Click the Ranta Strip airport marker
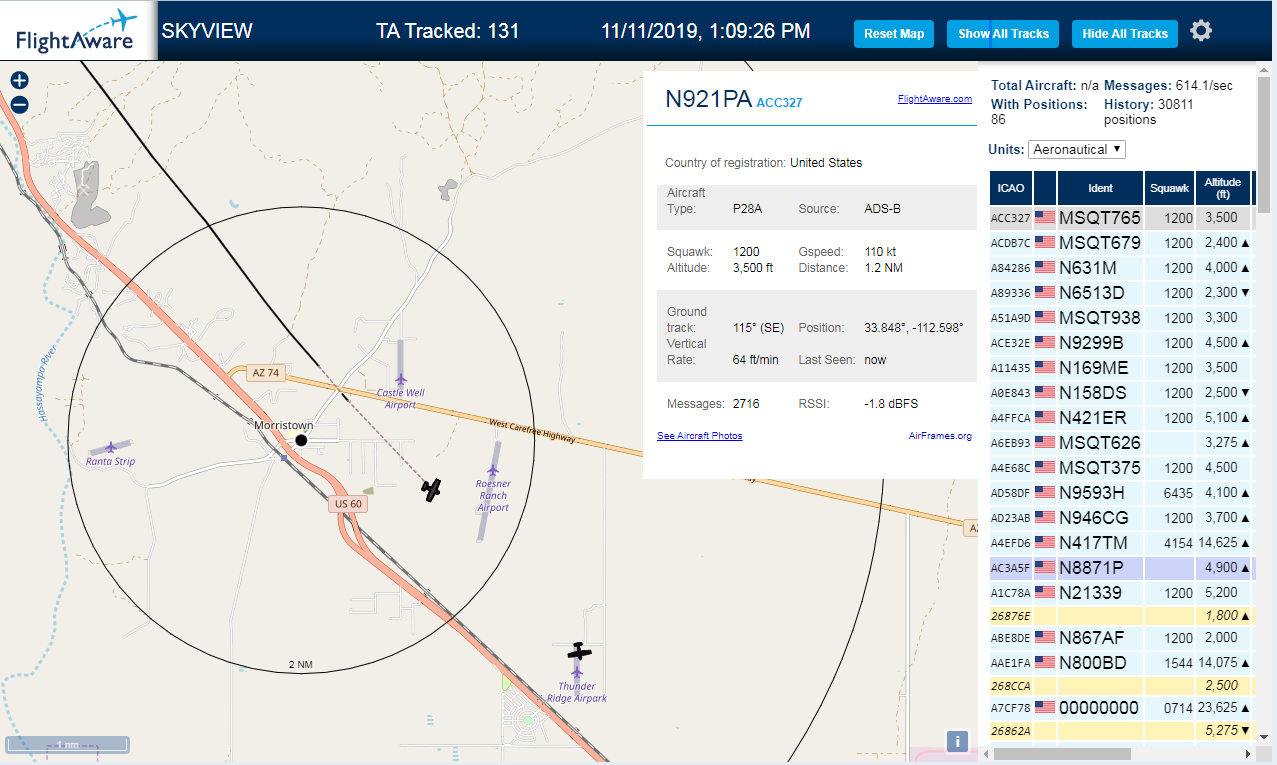 click(x=109, y=449)
